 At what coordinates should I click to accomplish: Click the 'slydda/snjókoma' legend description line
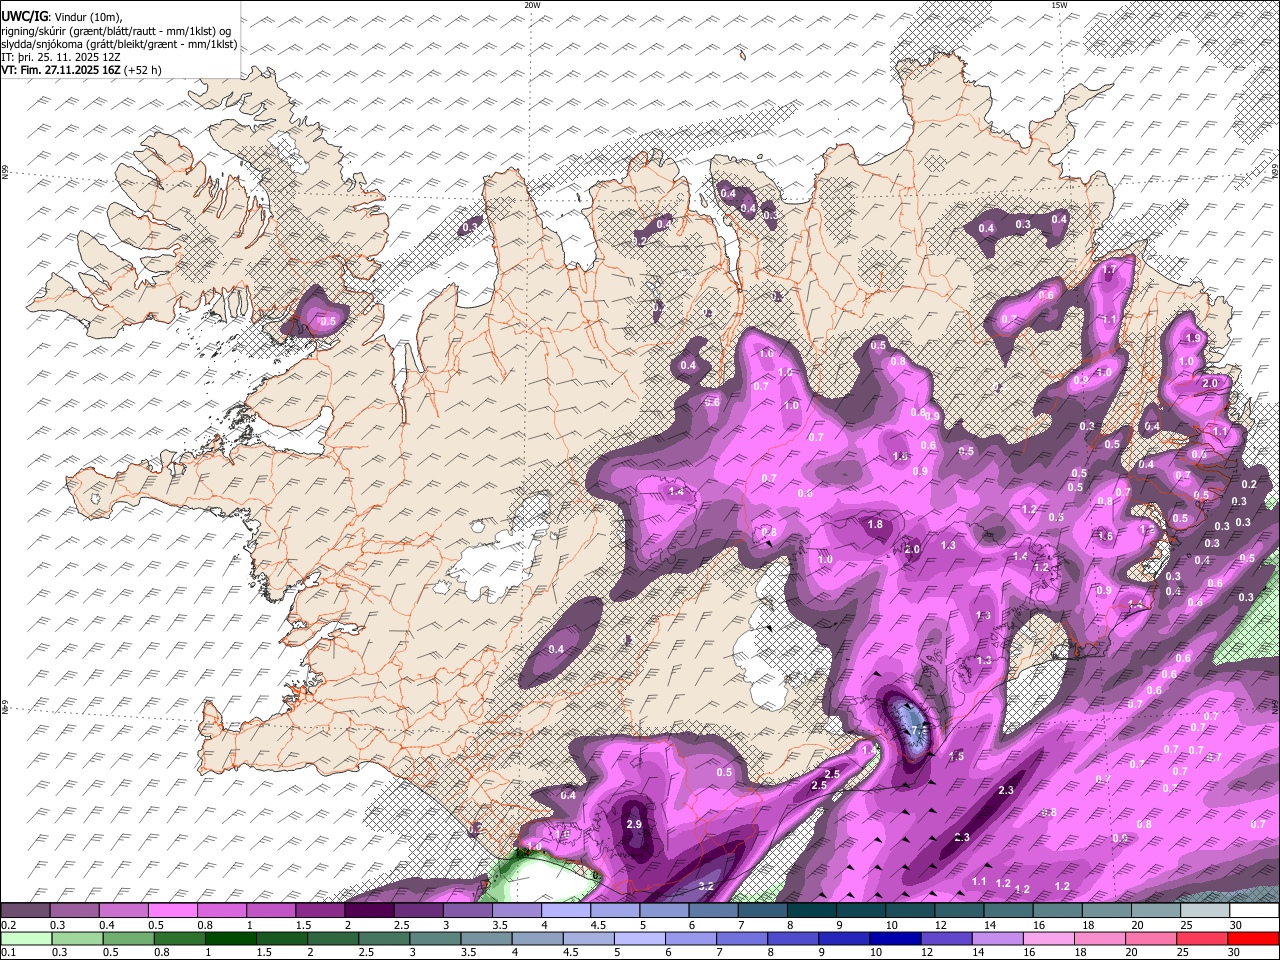pyautogui.click(x=119, y=44)
